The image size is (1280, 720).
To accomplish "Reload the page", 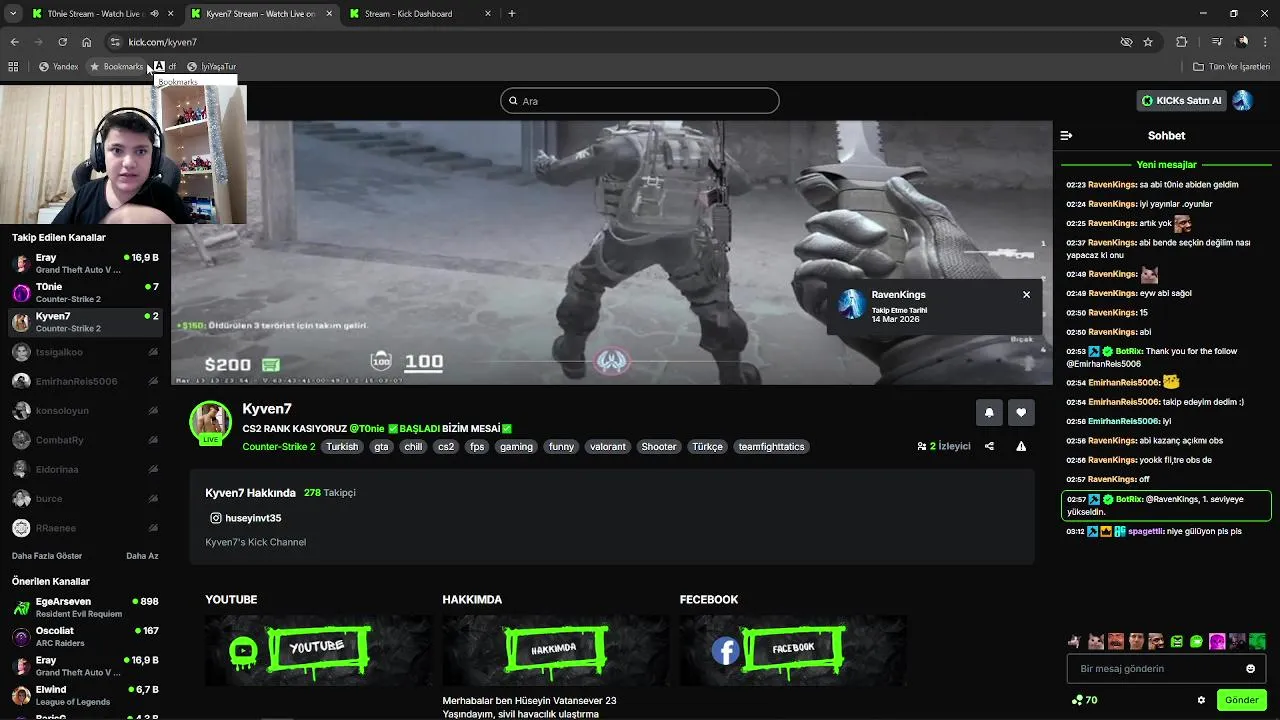I will [62, 42].
